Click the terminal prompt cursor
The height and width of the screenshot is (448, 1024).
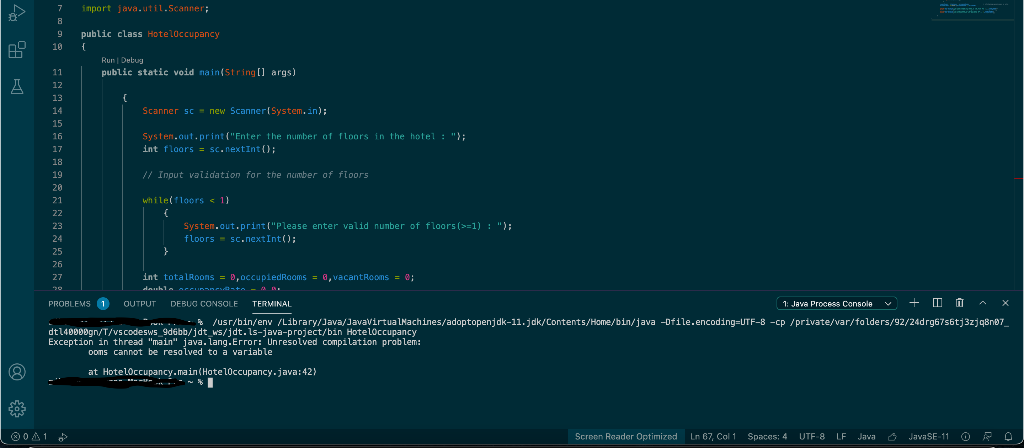pyautogui.click(x=210, y=383)
